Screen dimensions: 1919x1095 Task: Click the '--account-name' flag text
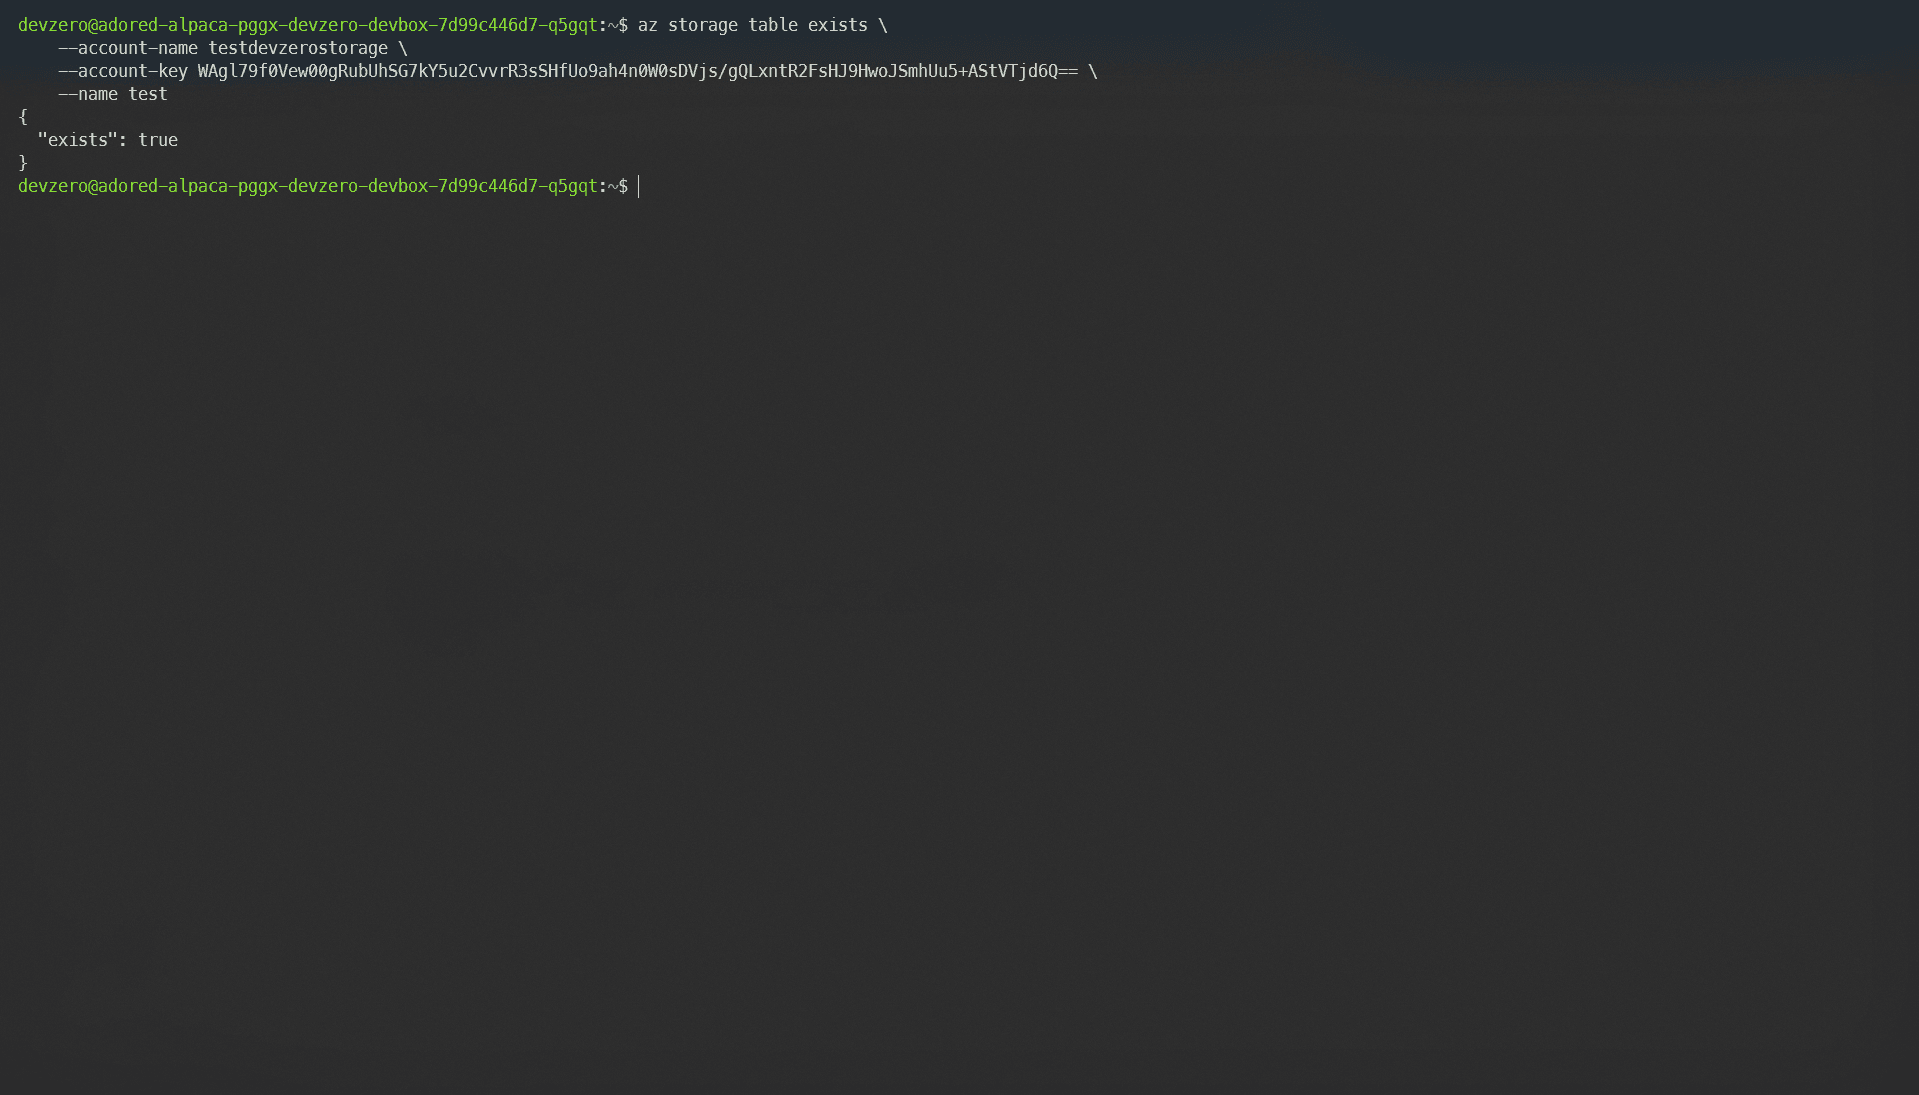point(126,47)
